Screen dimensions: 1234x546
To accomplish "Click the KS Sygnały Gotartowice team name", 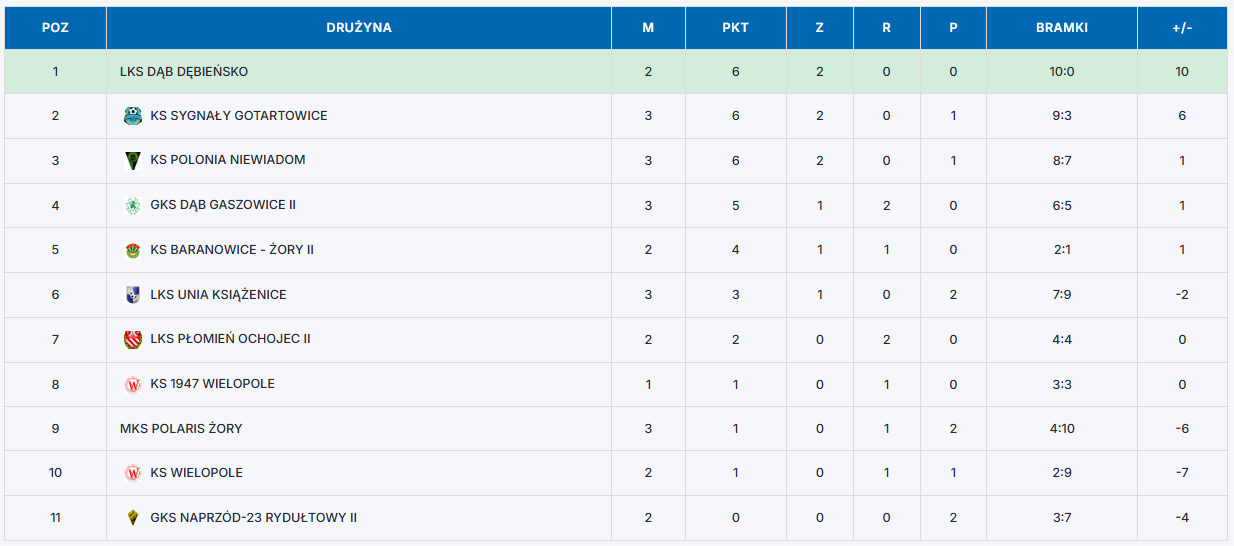I will [x=239, y=116].
